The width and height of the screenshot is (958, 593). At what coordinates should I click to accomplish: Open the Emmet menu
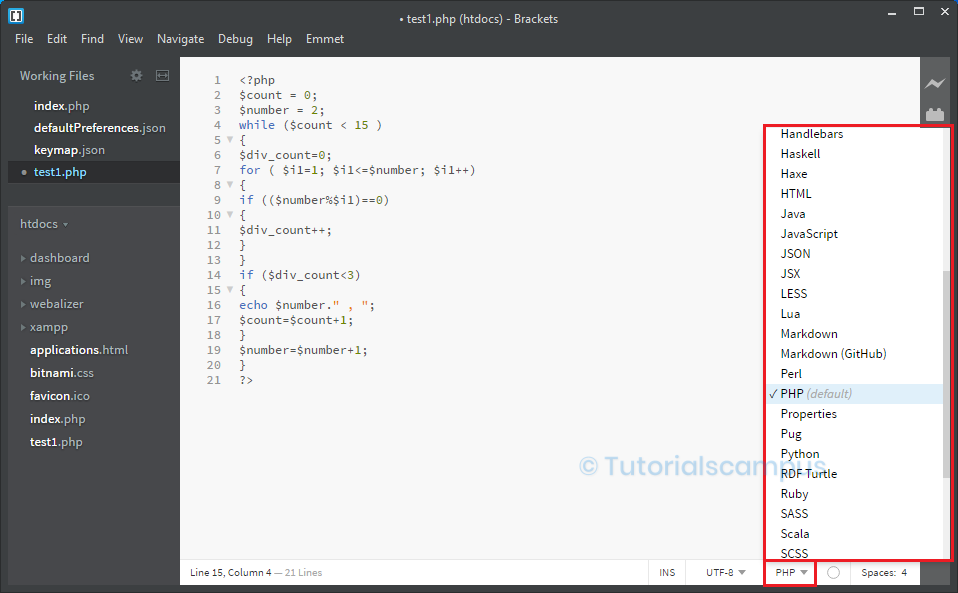pos(324,38)
